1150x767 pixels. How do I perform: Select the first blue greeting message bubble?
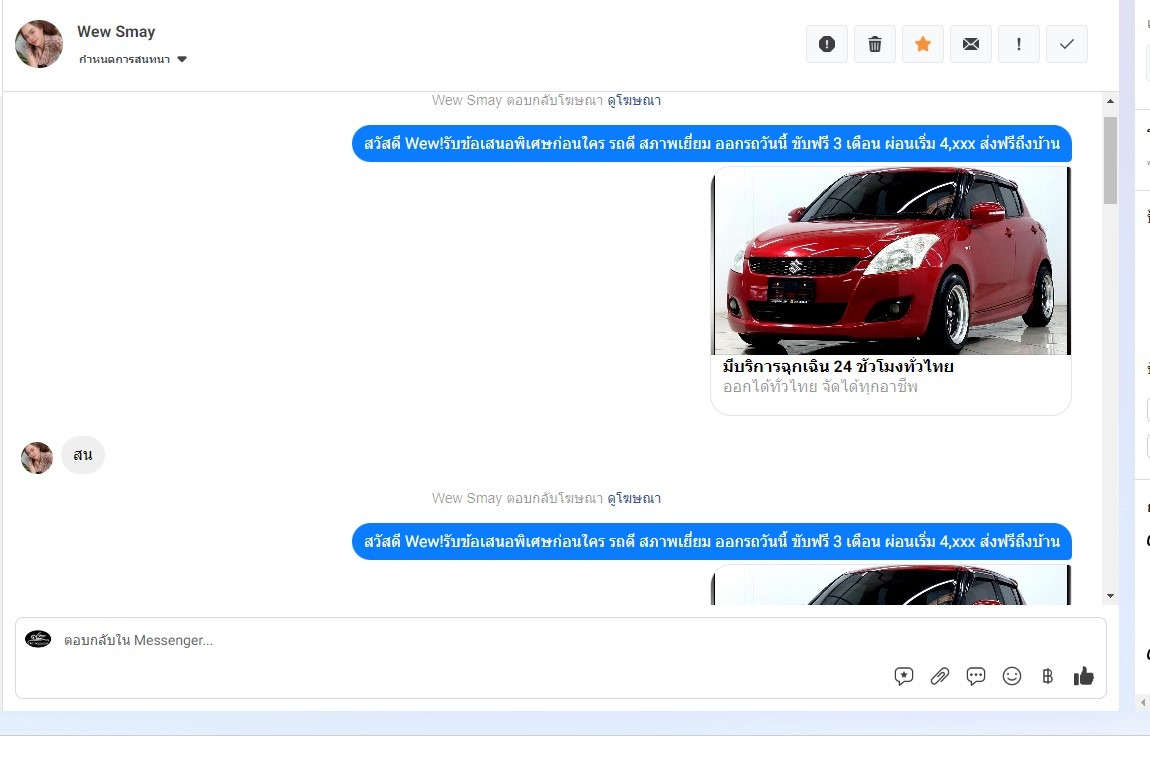click(712, 144)
